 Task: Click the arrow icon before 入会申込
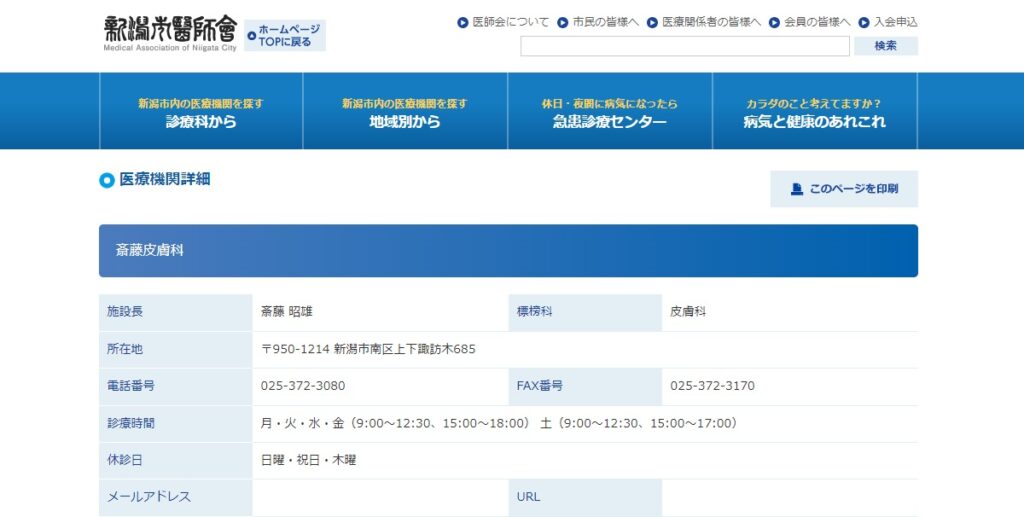click(863, 22)
